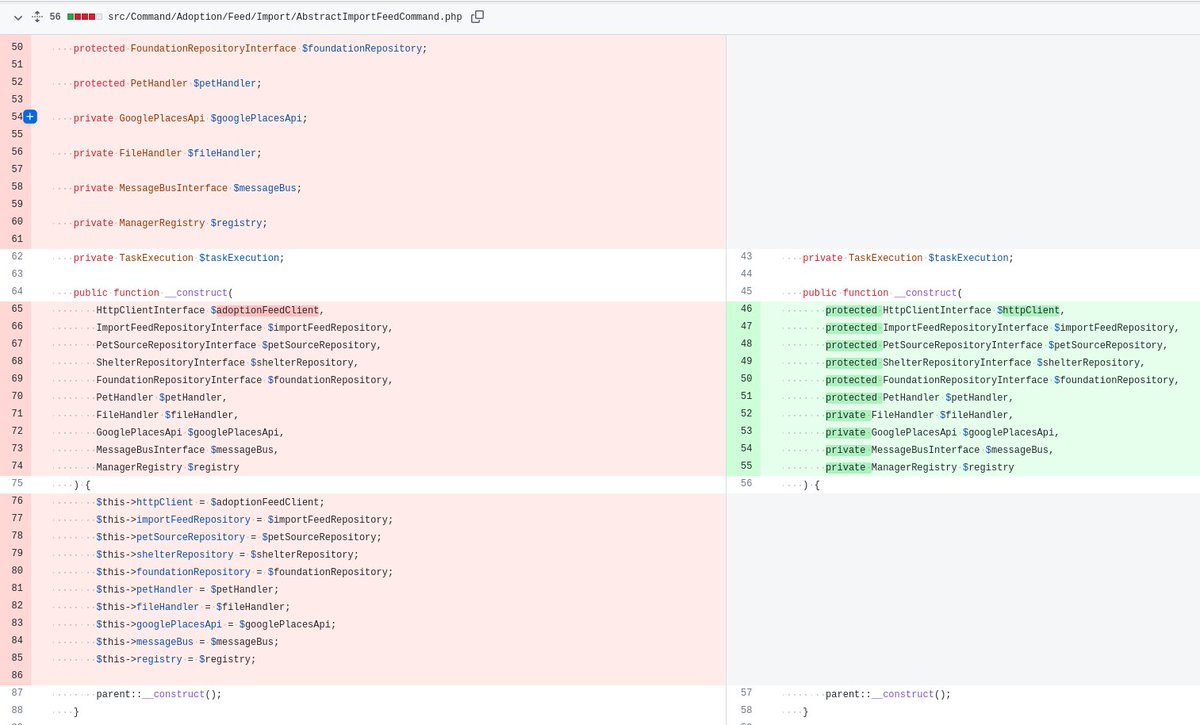
Task: Click the 'protected PetHandler $petHandler;' deleted line
Action: pos(167,83)
